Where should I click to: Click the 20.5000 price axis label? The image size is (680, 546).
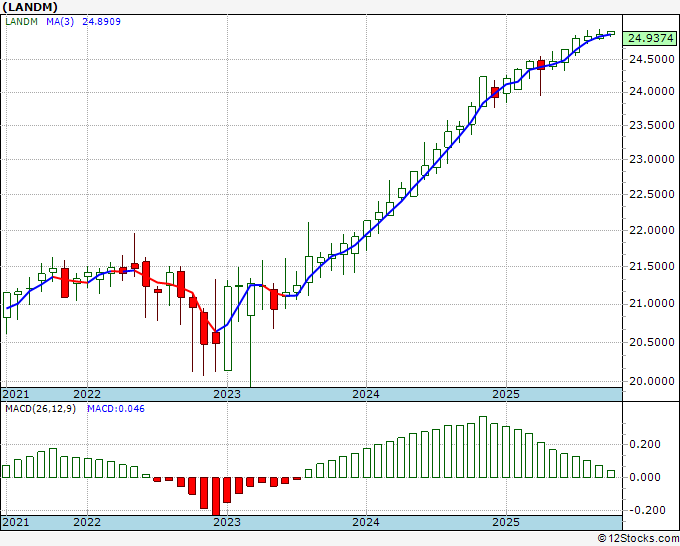[652, 342]
